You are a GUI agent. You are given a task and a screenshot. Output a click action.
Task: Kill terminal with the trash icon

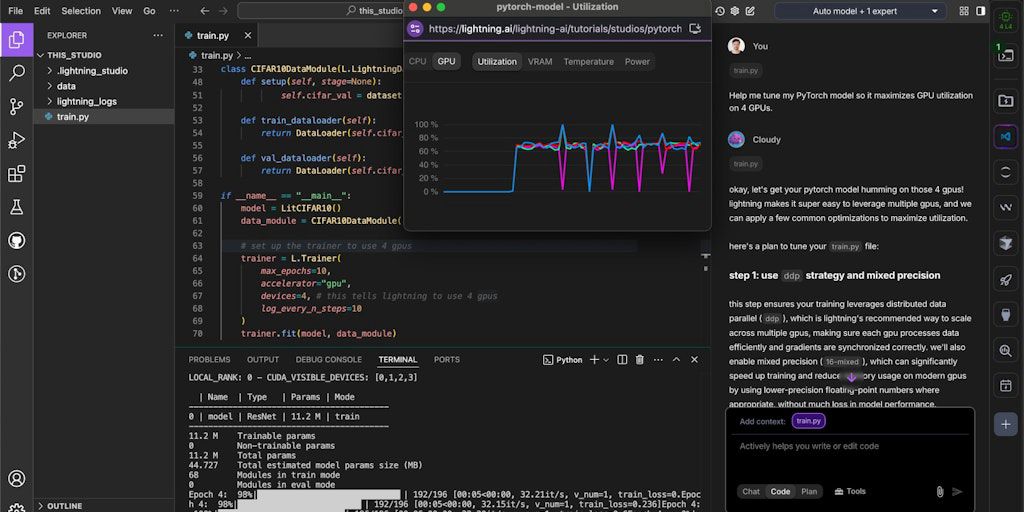640,360
